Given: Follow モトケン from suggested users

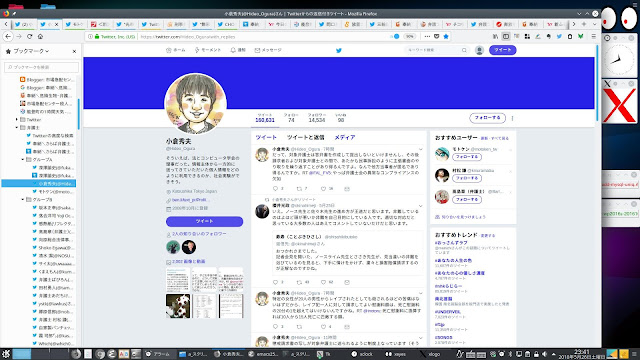Looking at the screenshot, I should coord(467,157).
